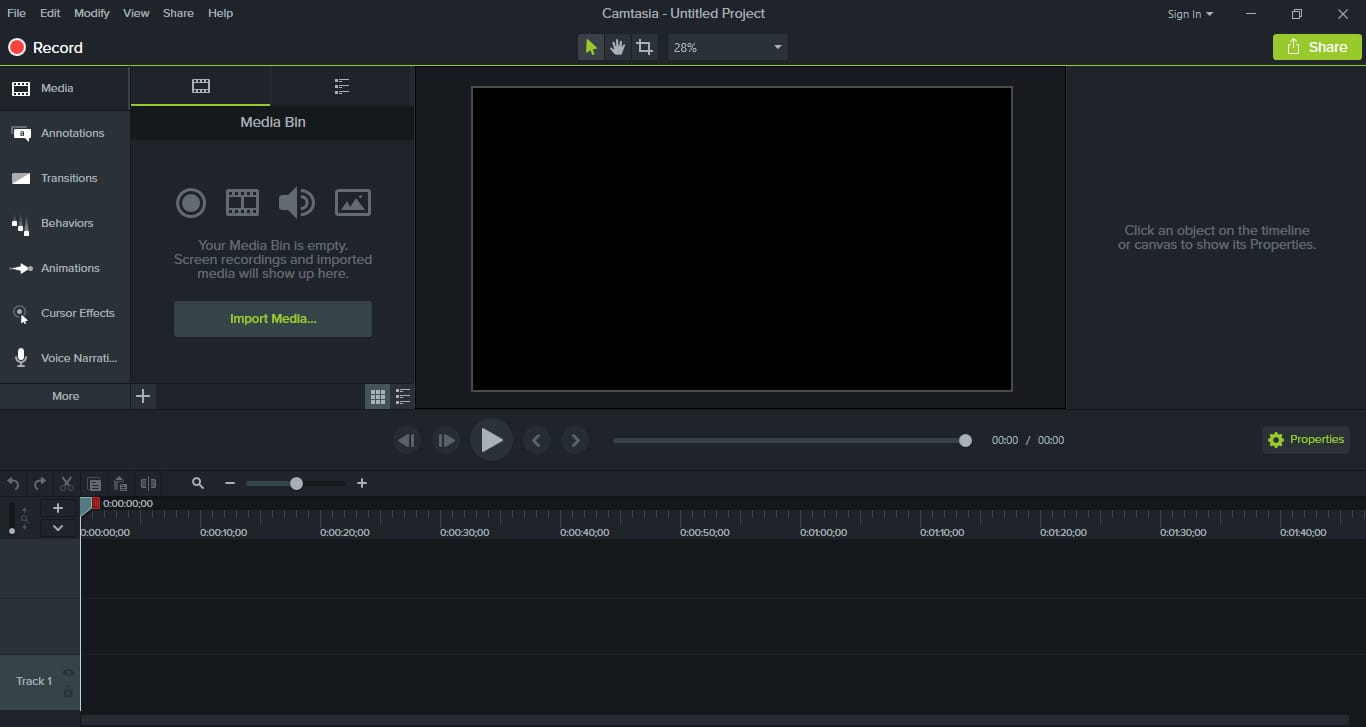This screenshot has height=727, width=1366.
Task: Select the Track 1 header
Action: 40,681
